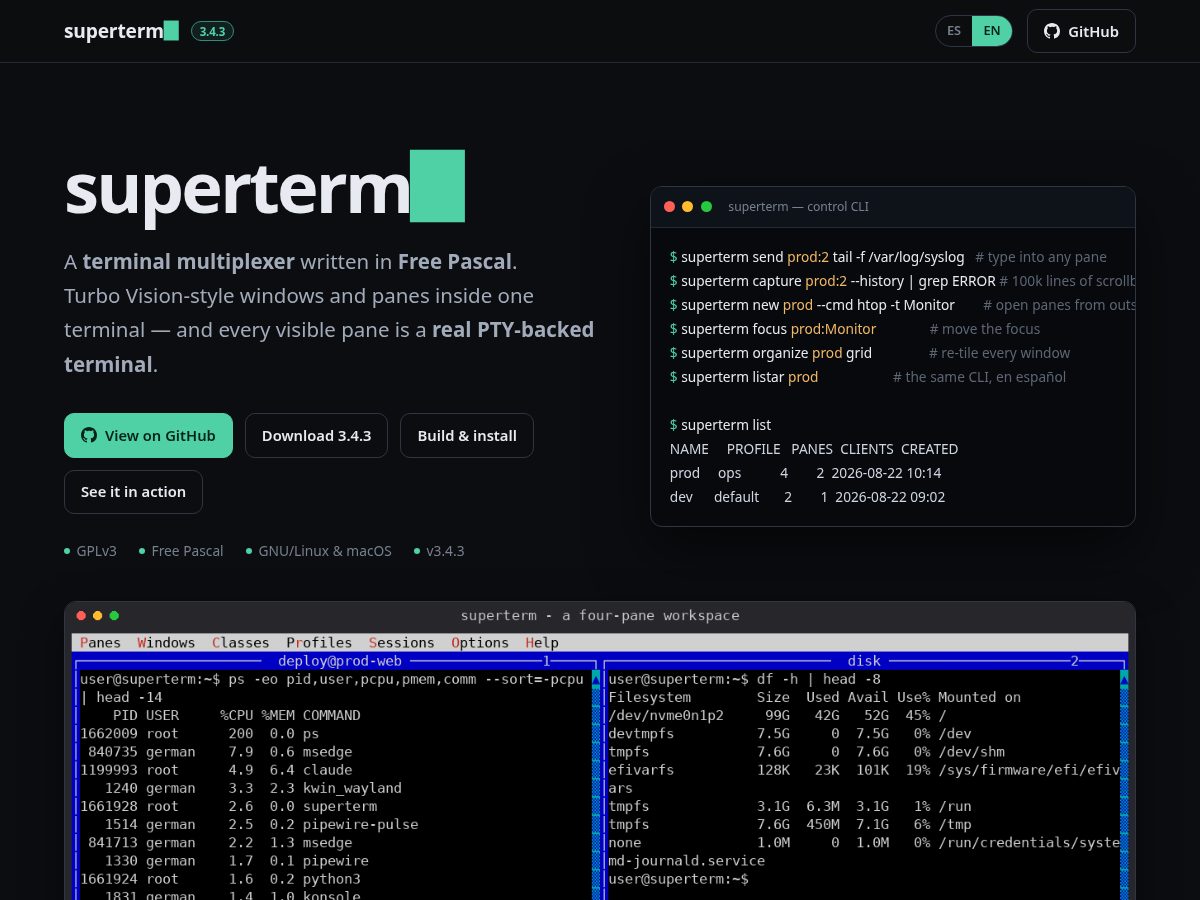Click the 'superterm new prod' command line
This screenshot has height=900, width=1200.
pyautogui.click(x=812, y=305)
